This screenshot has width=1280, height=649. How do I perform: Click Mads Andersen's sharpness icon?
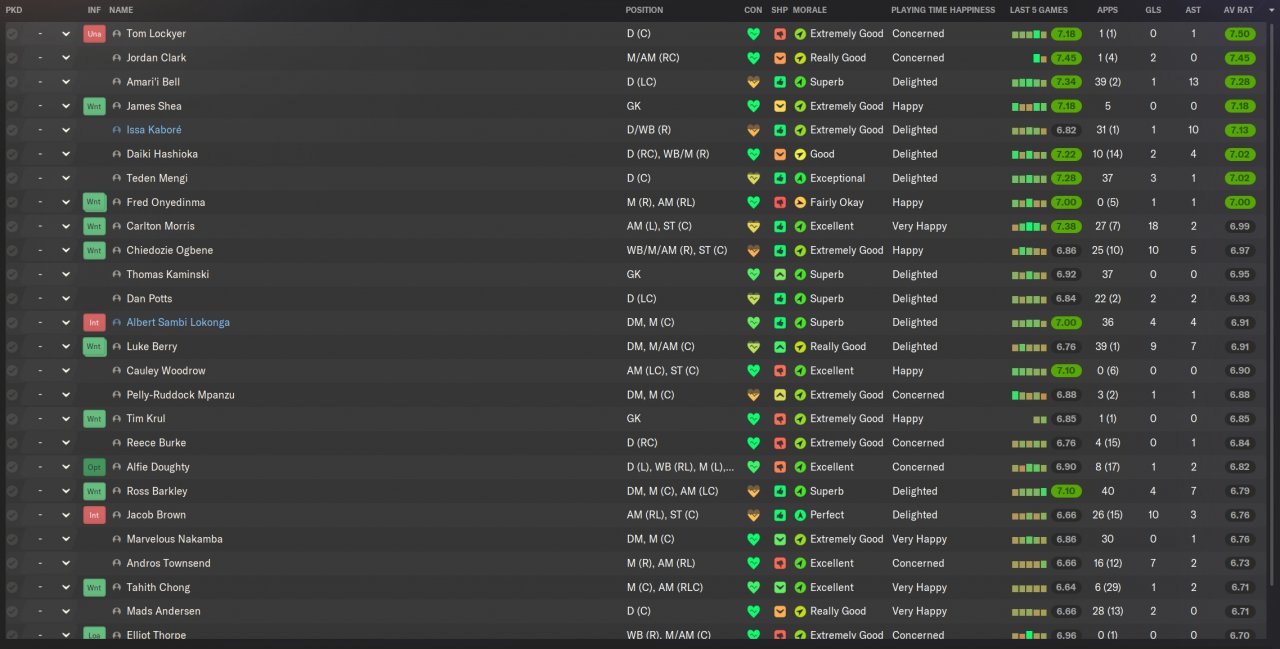pos(780,611)
